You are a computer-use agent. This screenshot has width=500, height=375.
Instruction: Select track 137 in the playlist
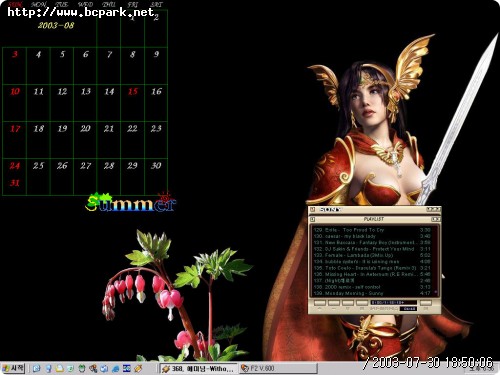tap(372, 281)
